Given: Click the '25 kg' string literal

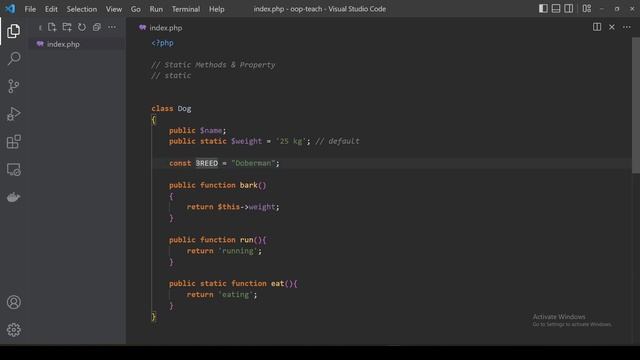Looking at the screenshot, I should coord(291,141).
